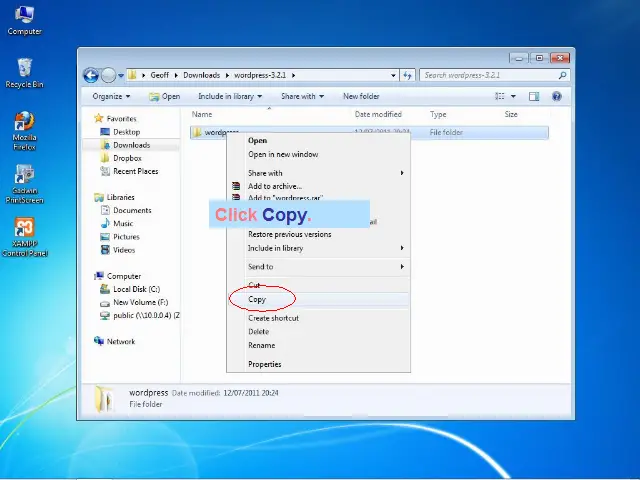Open XAMPP Control Panel shortcut
Screen dimensions: 640x480
tap(24, 237)
